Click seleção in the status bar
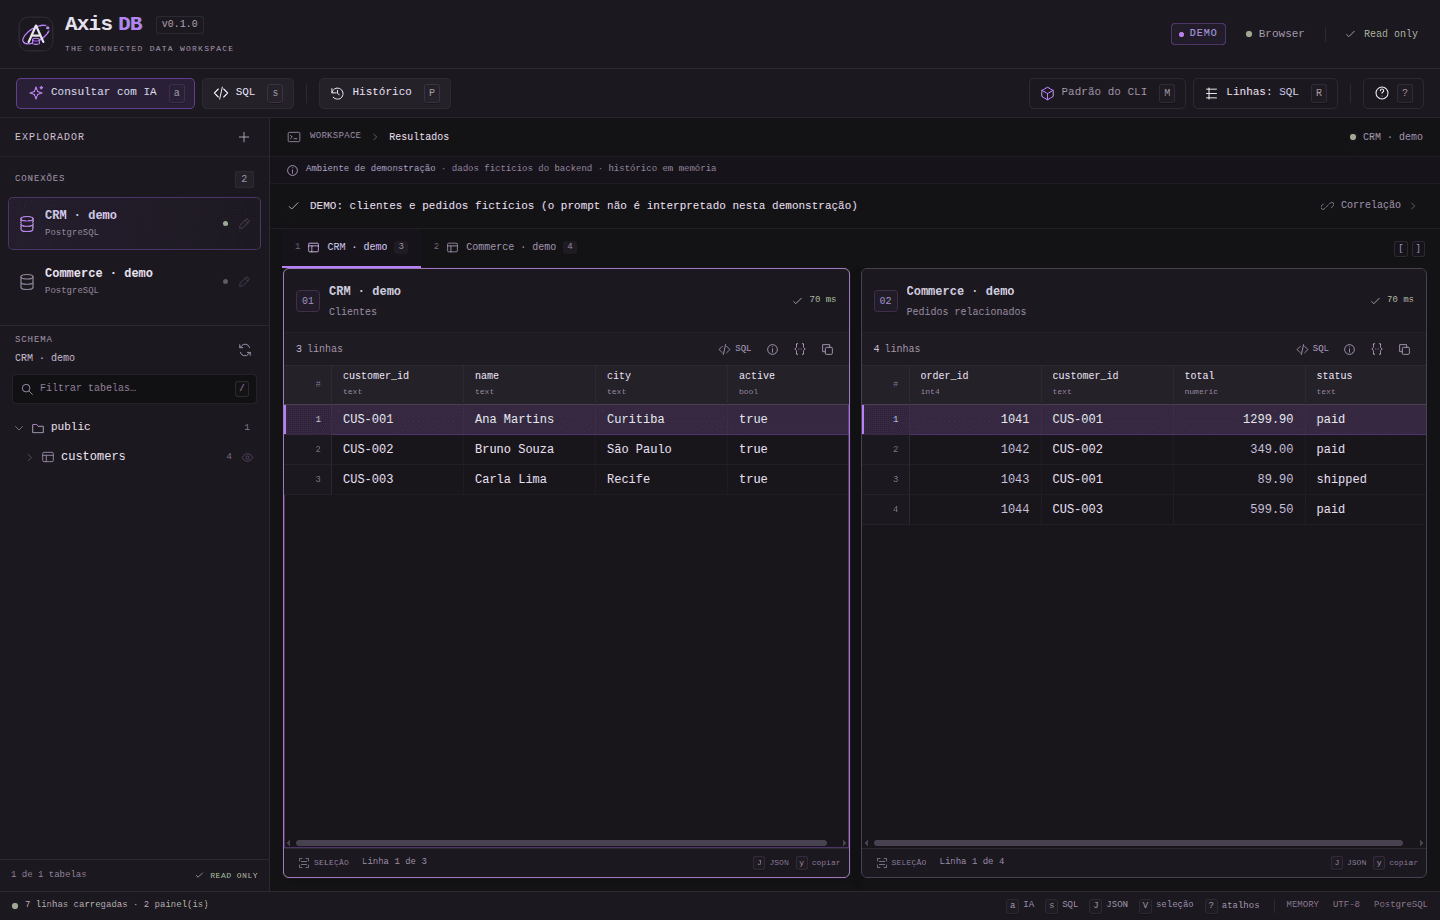The height and width of the screenshot is (920, 1440). click(1167, 905)
